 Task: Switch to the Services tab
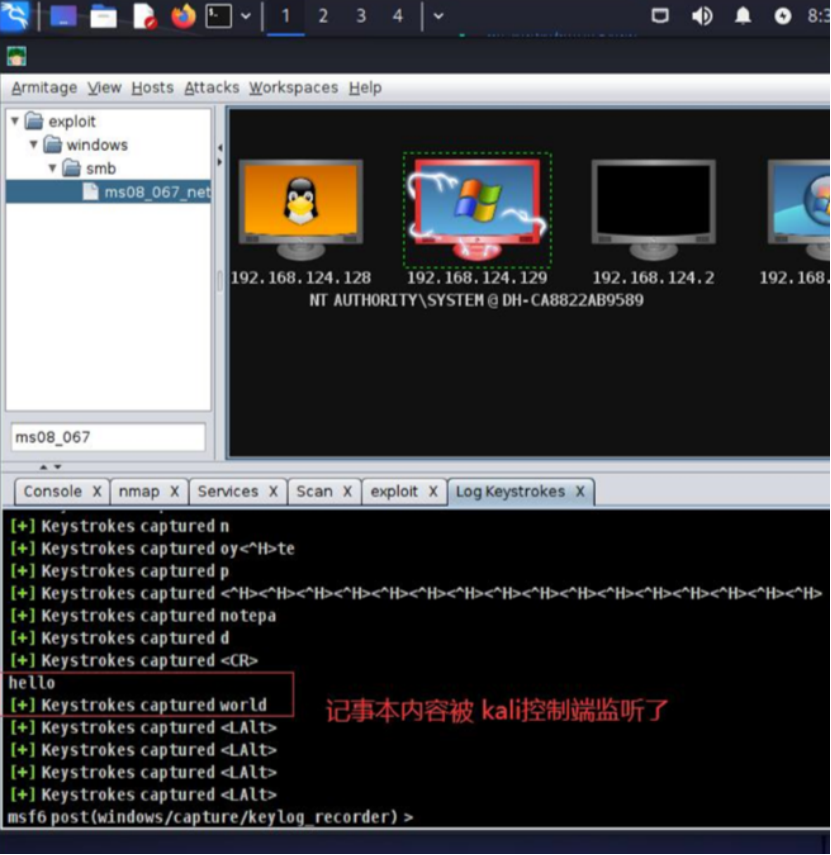[x=228, y=491]
